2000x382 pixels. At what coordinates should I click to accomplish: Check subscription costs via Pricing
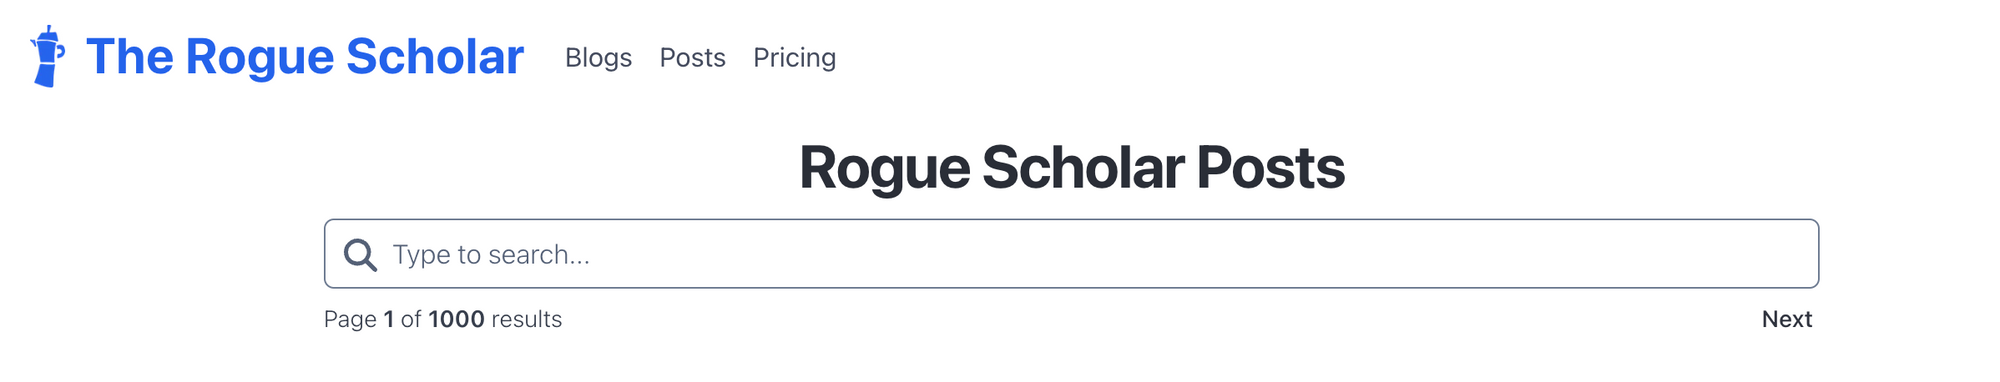click(794, 58)
